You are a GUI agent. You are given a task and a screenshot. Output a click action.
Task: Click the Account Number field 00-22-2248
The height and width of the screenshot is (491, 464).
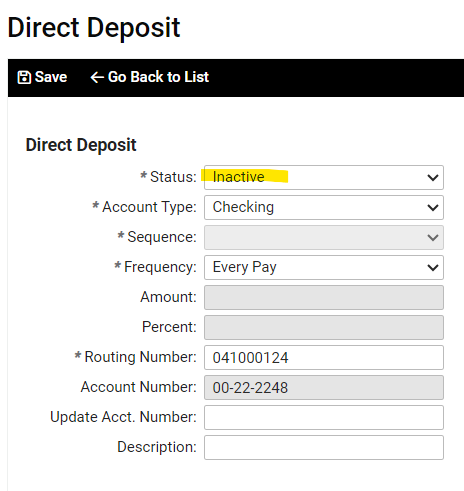point(324,387)
